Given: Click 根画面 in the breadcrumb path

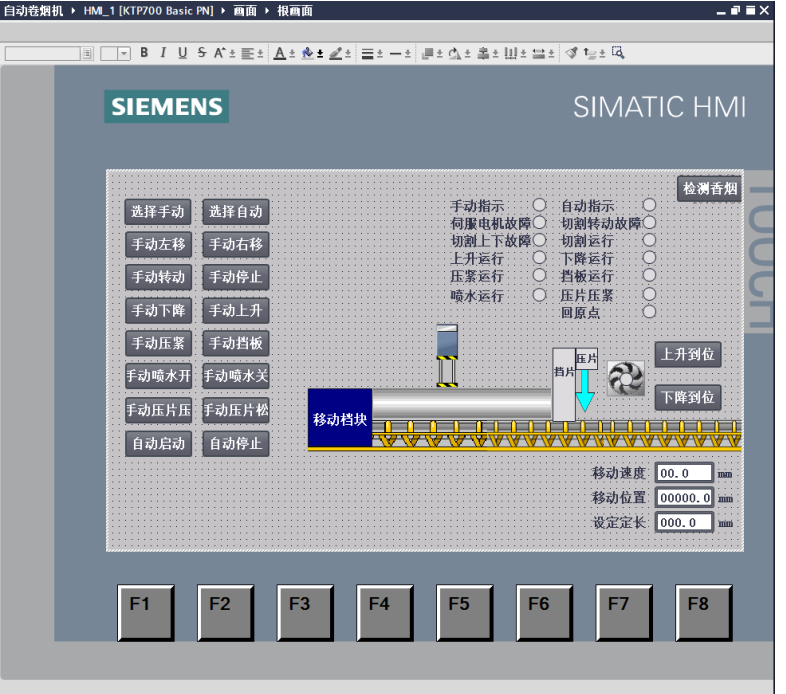Looking at the screenshot, I should (x=295, y=11).
